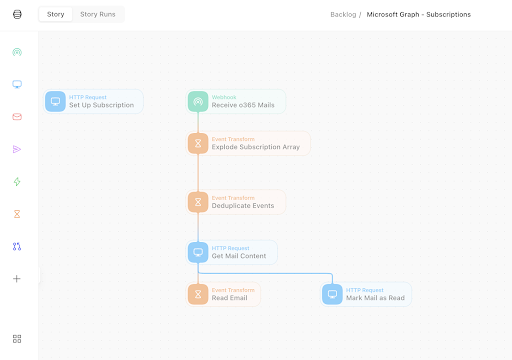This screenshot has height=360, width=512.
Task: Open the Backlog breadcrumb link
Action: [x=343, y=15]
